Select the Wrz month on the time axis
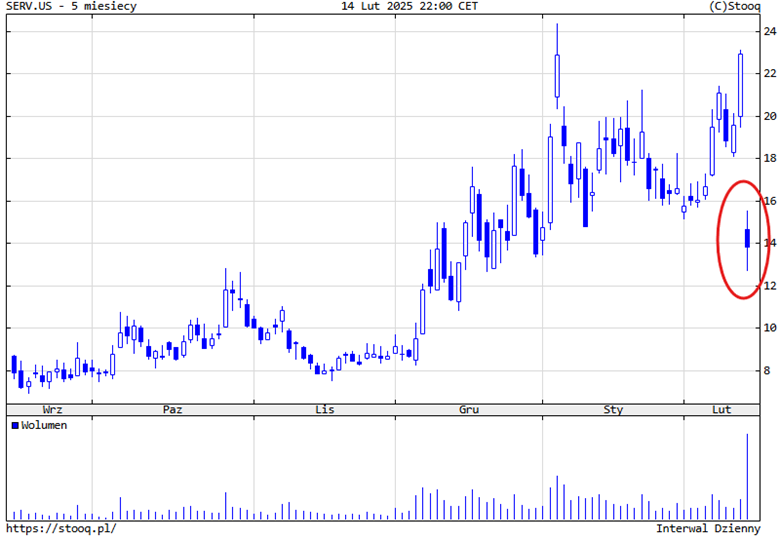780x541 pixels. click(54, 410)
